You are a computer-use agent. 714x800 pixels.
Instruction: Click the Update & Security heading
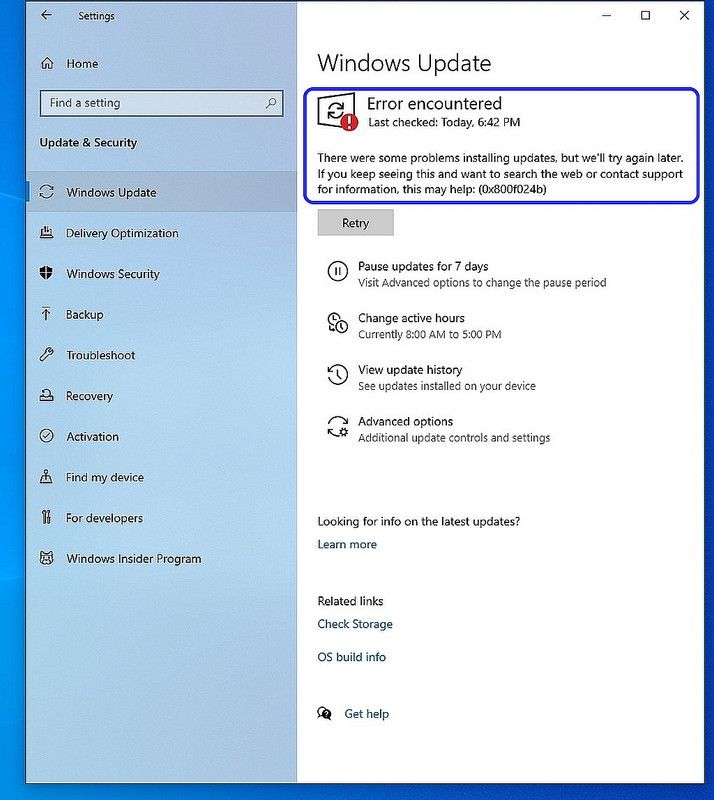click(88, 142)
